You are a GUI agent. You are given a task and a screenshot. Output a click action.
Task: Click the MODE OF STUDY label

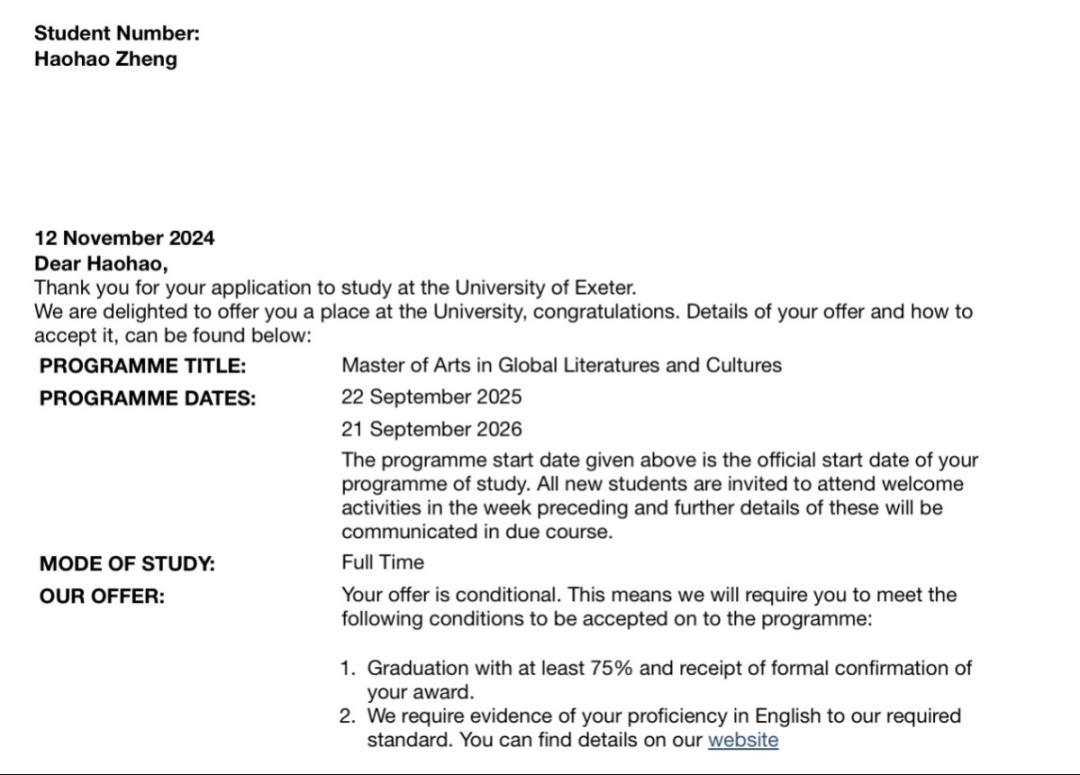coord(127,563)
